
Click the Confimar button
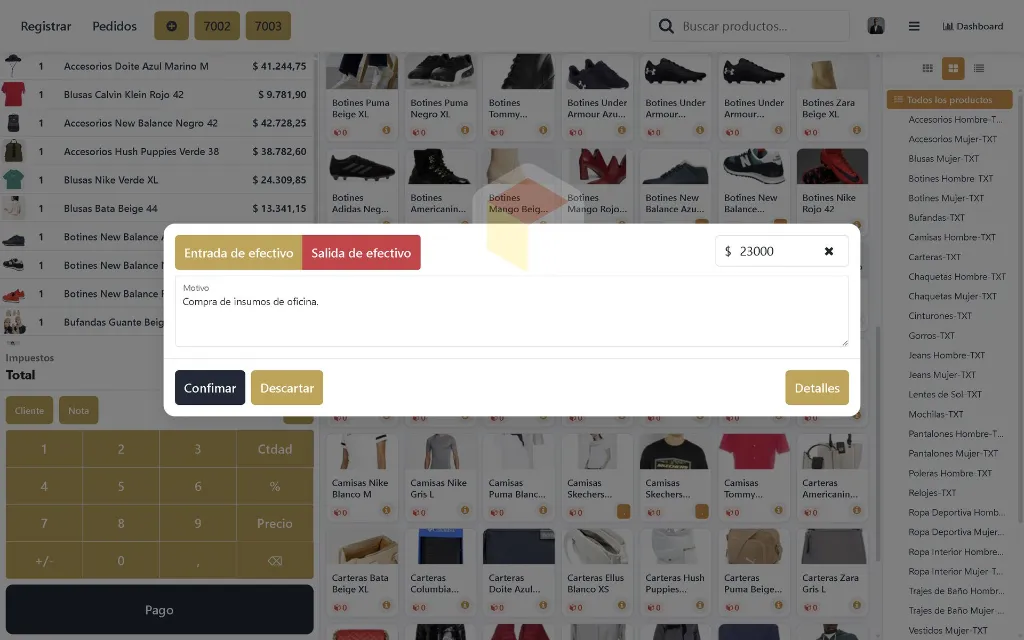point(210,388)
